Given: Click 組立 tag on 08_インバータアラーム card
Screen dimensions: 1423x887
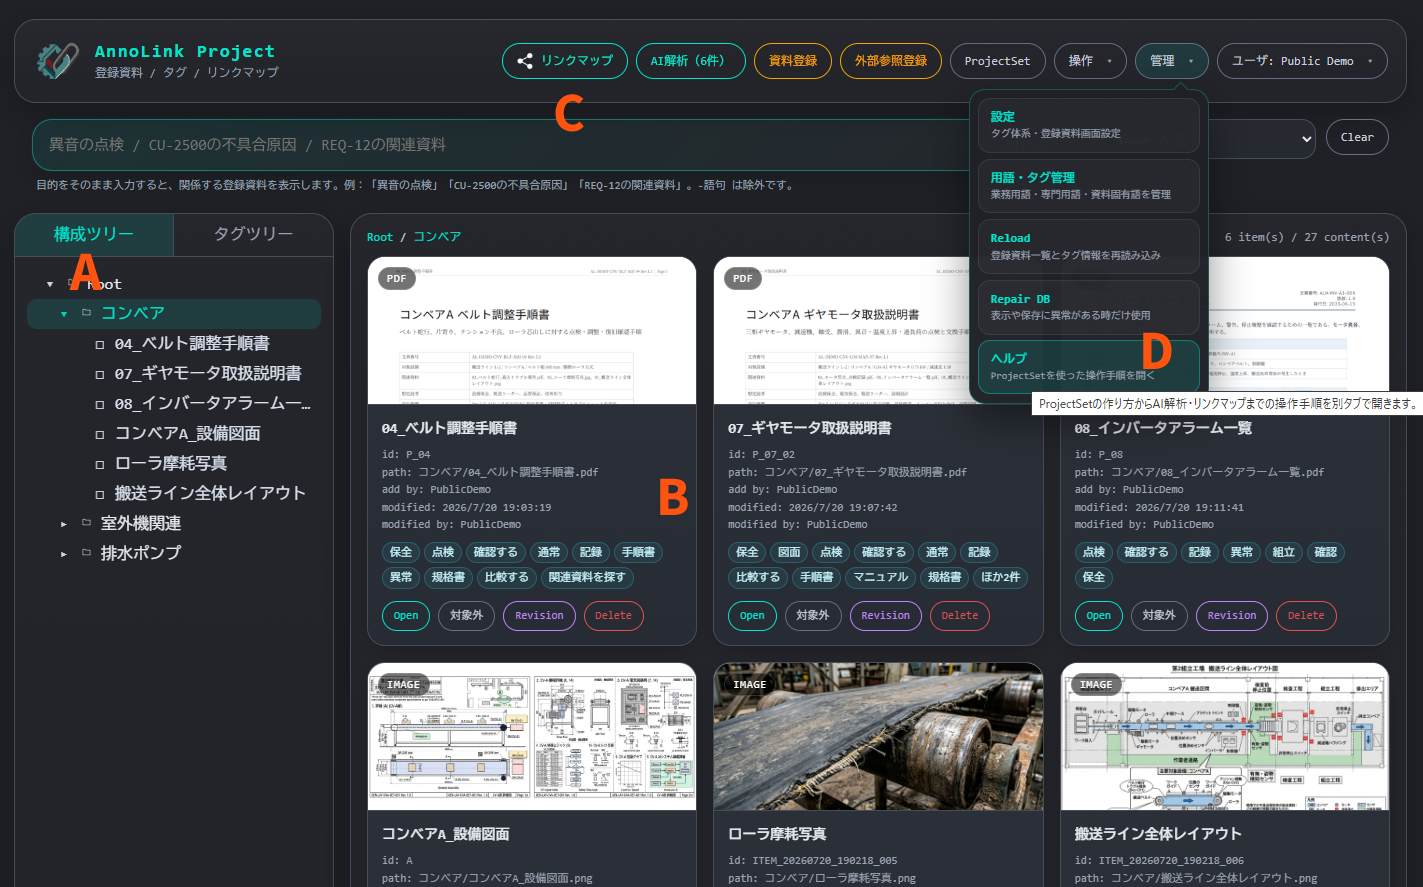Looking at the screenshot, I should click(x=1283, y=553).
